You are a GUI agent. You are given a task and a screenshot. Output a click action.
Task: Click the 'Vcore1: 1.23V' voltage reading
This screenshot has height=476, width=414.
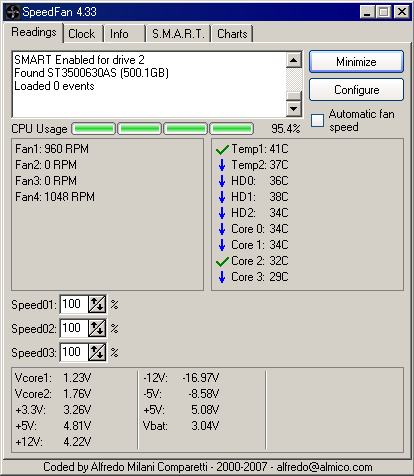coord(53,378)
